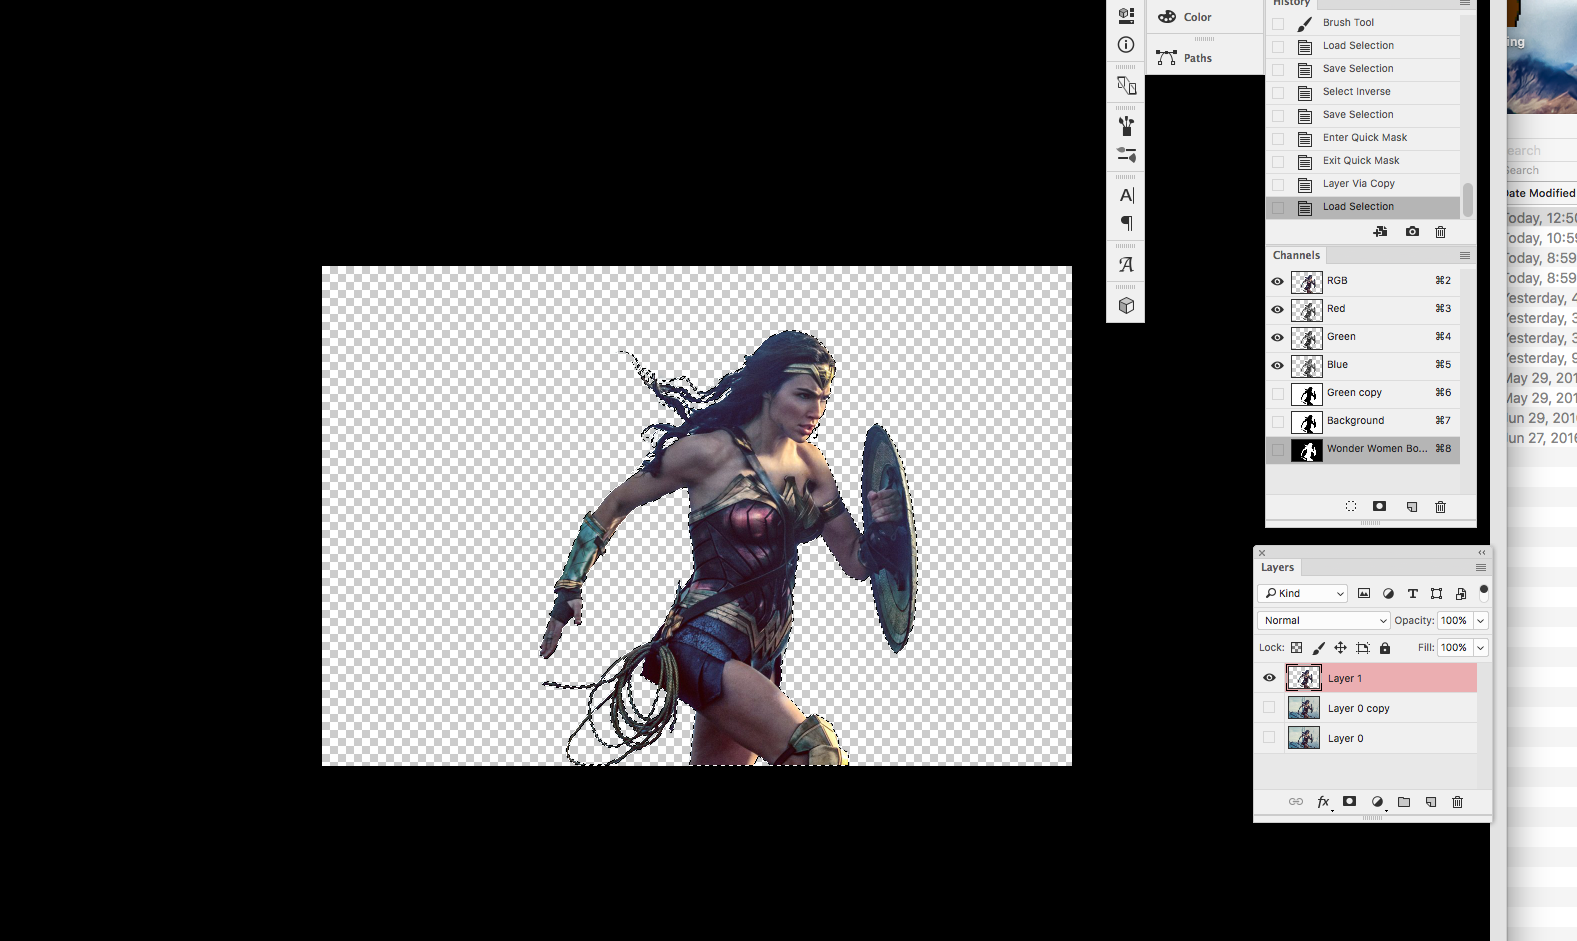Hide Blue channel eye icon
Image resolution: width=1577 pixels, height=941 pixels.
pos(1277,365)
